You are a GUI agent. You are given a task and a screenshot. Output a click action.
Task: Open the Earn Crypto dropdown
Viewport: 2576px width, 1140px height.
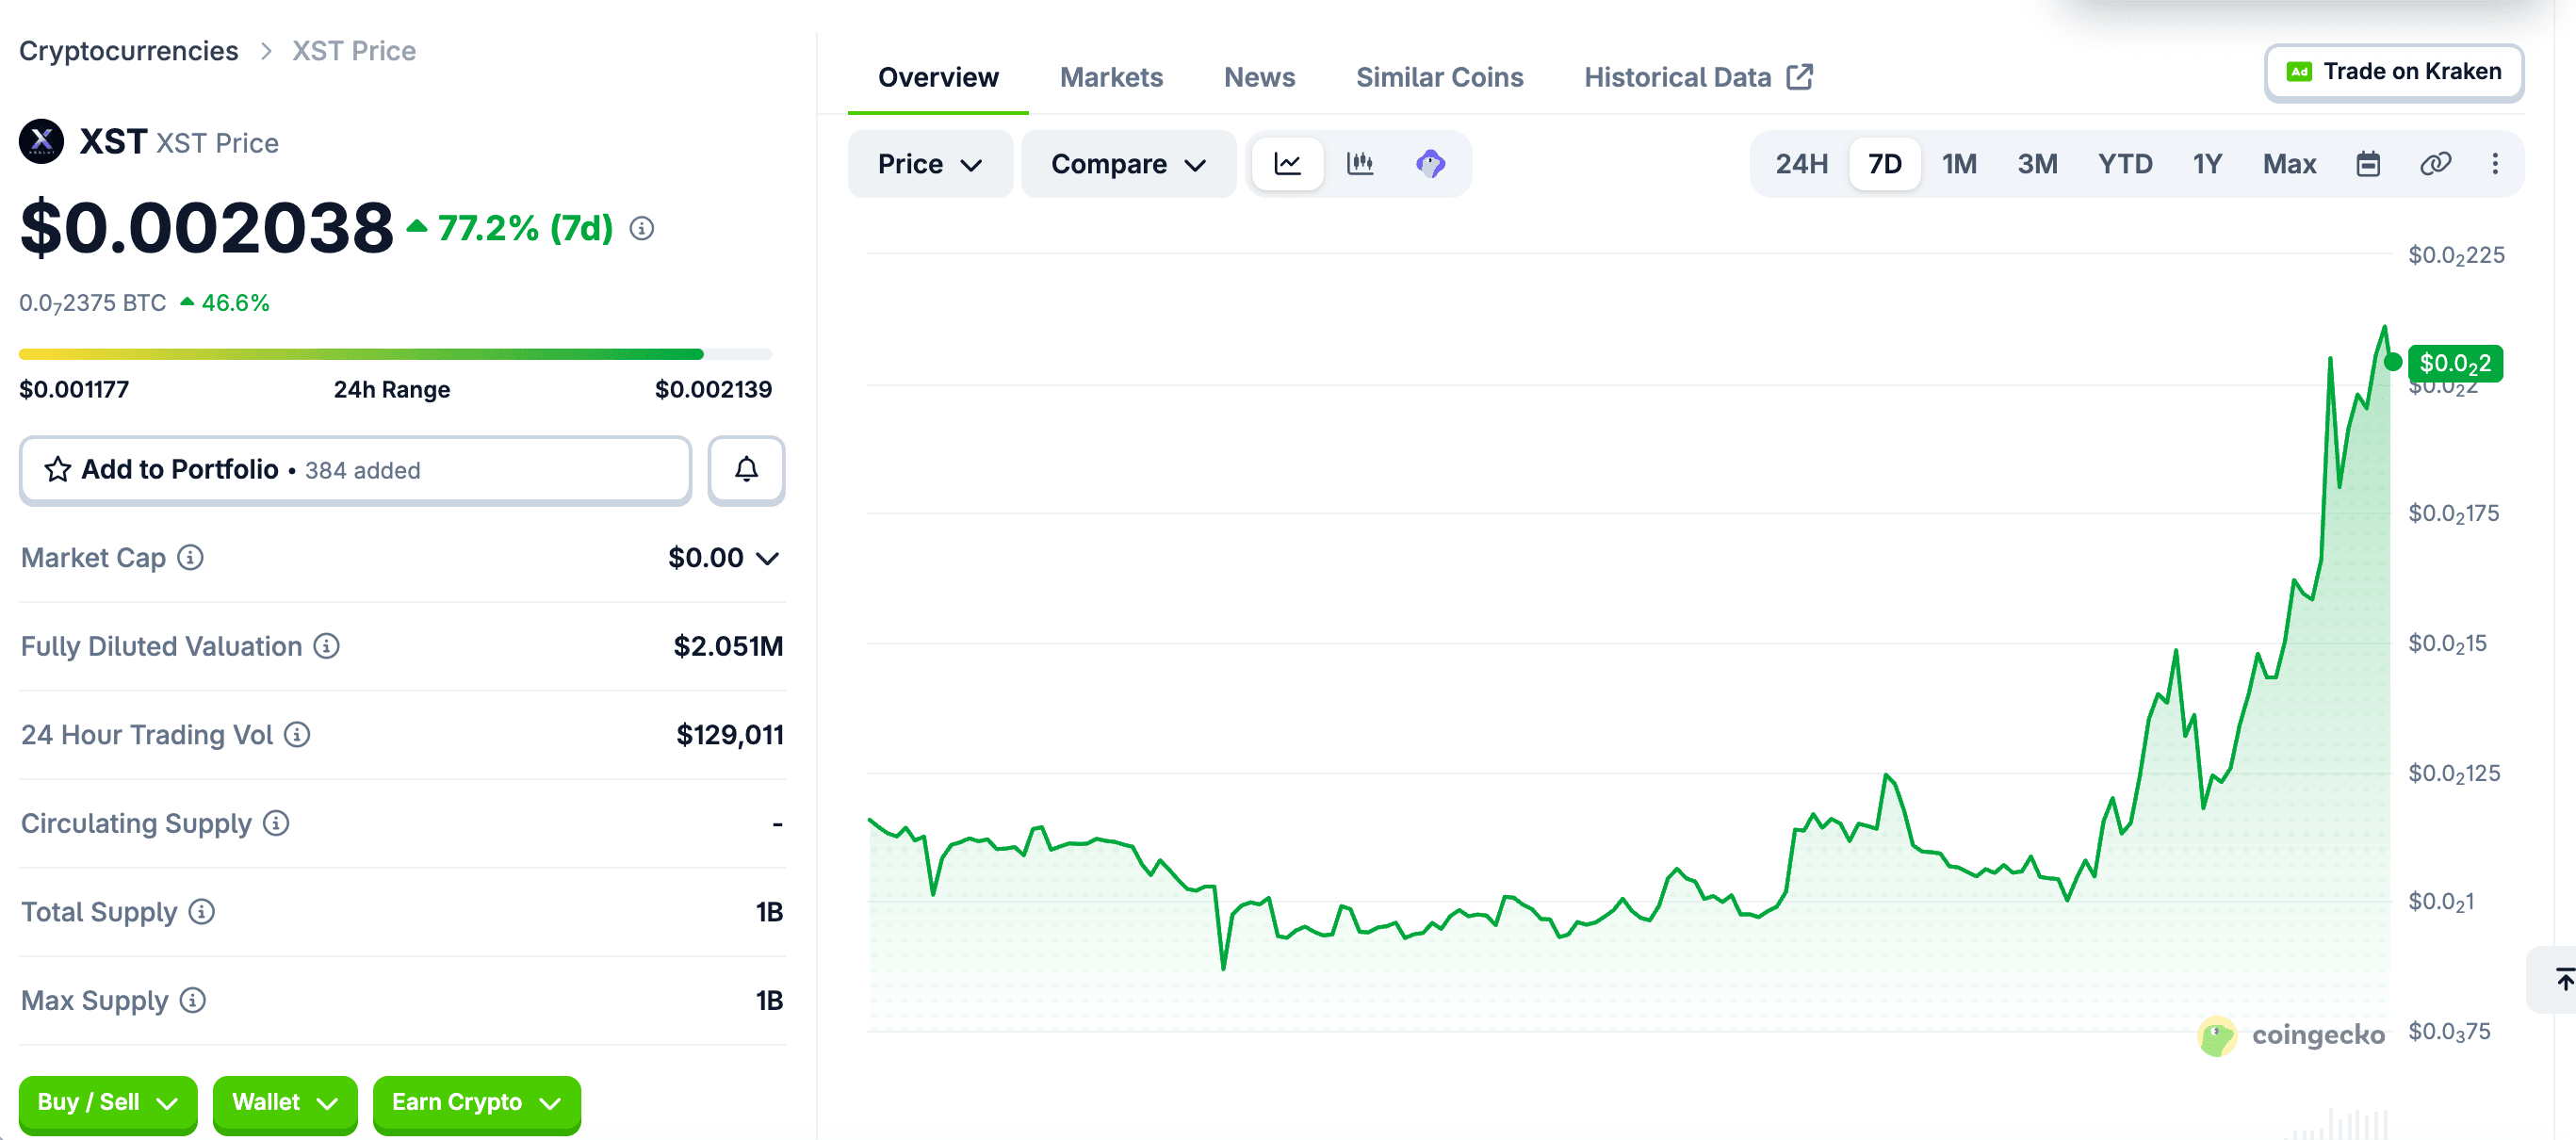(x=476, y=1103)
